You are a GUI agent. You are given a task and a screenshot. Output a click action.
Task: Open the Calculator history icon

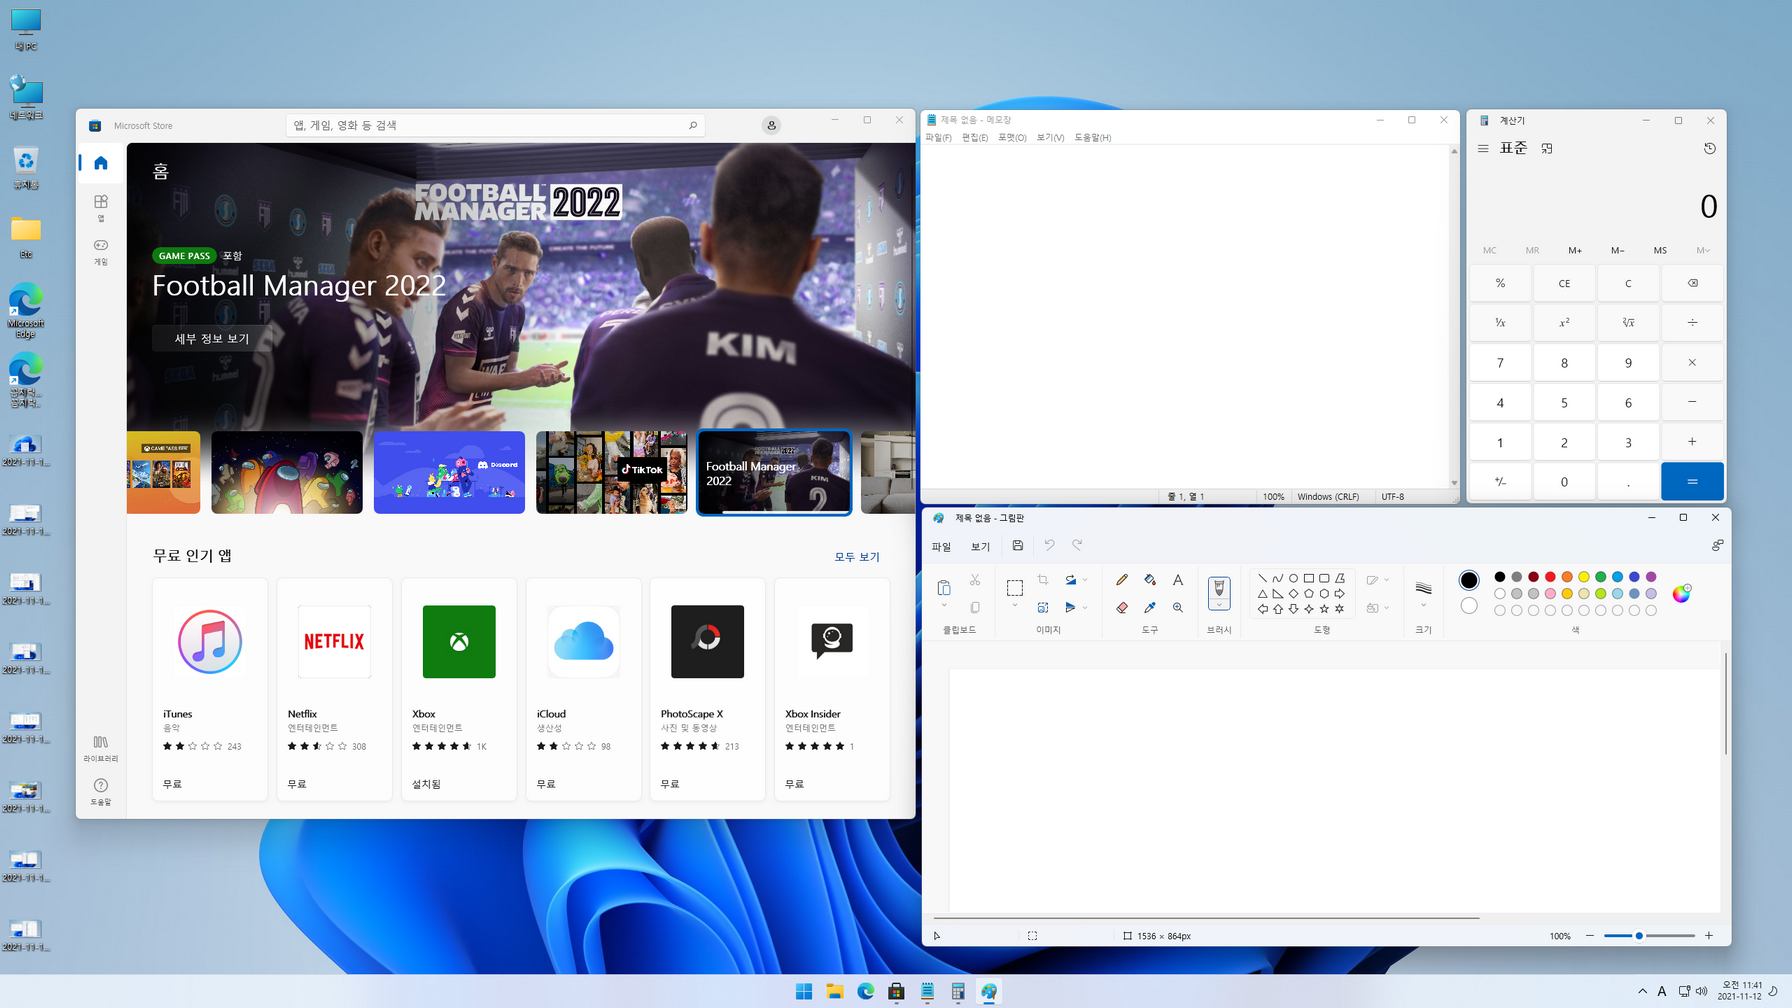tap(1710, 148)
